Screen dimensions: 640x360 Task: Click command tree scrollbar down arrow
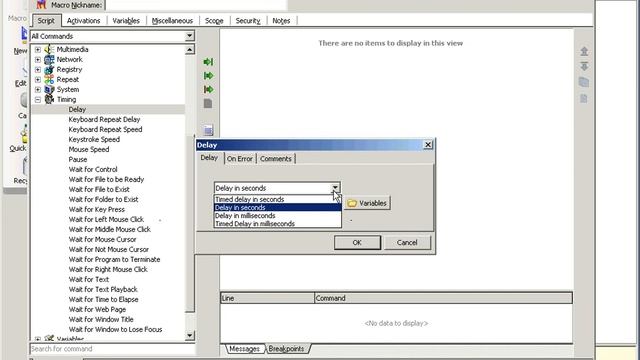tap(190, 336)
